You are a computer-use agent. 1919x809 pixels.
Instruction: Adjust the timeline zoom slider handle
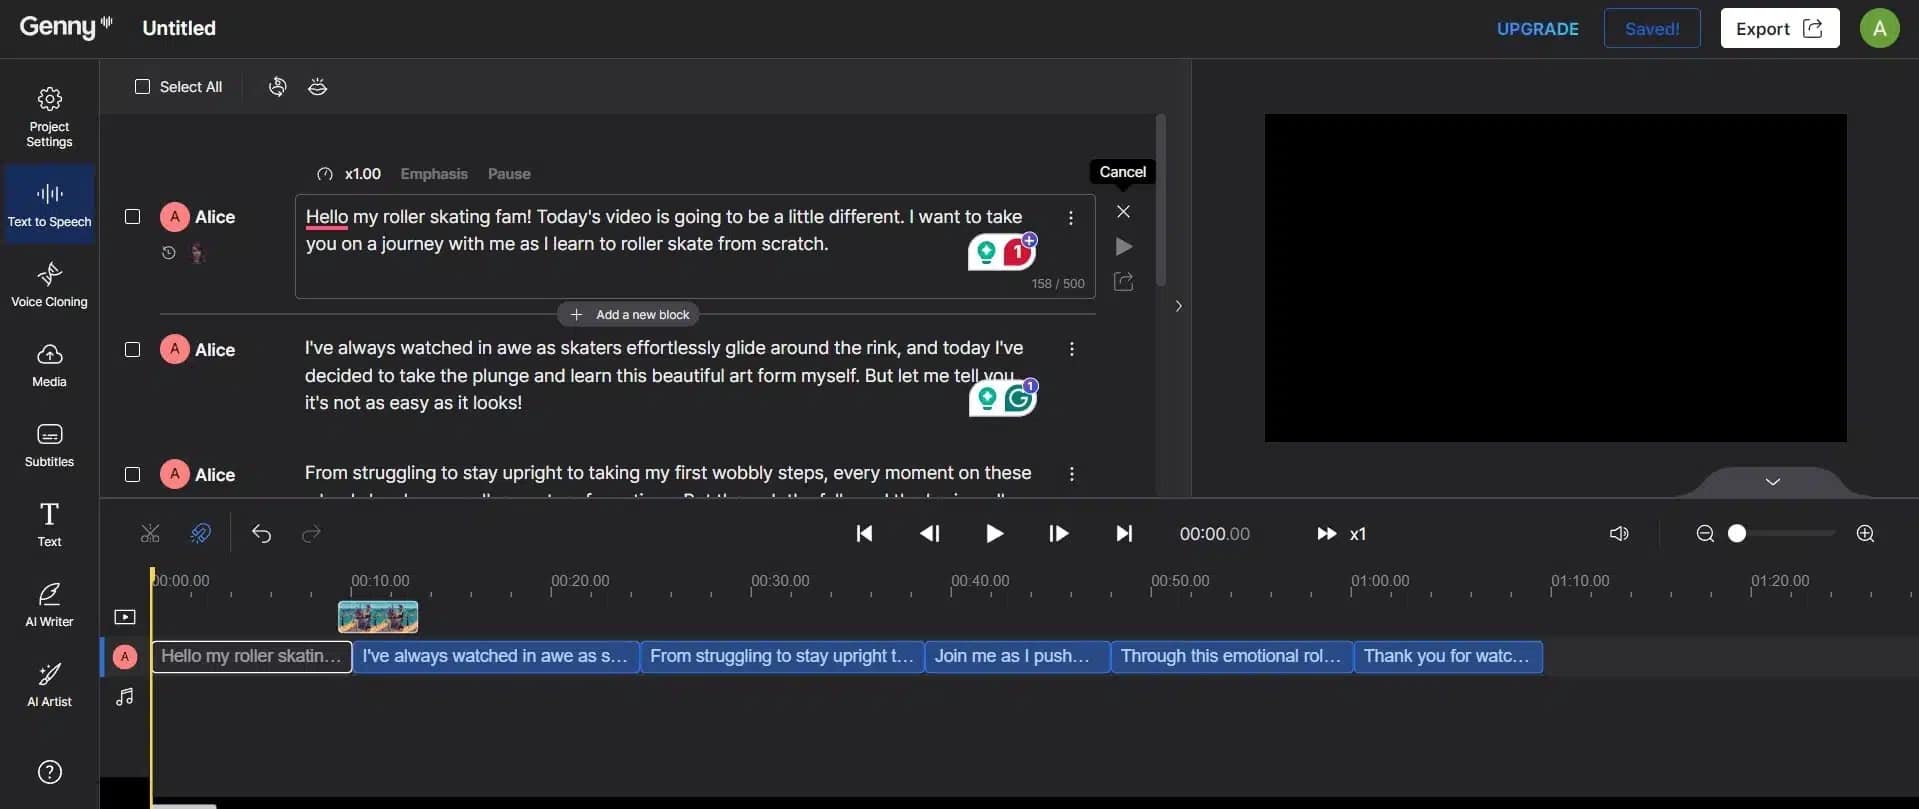pyautogui.click(x=1737, y=533)
